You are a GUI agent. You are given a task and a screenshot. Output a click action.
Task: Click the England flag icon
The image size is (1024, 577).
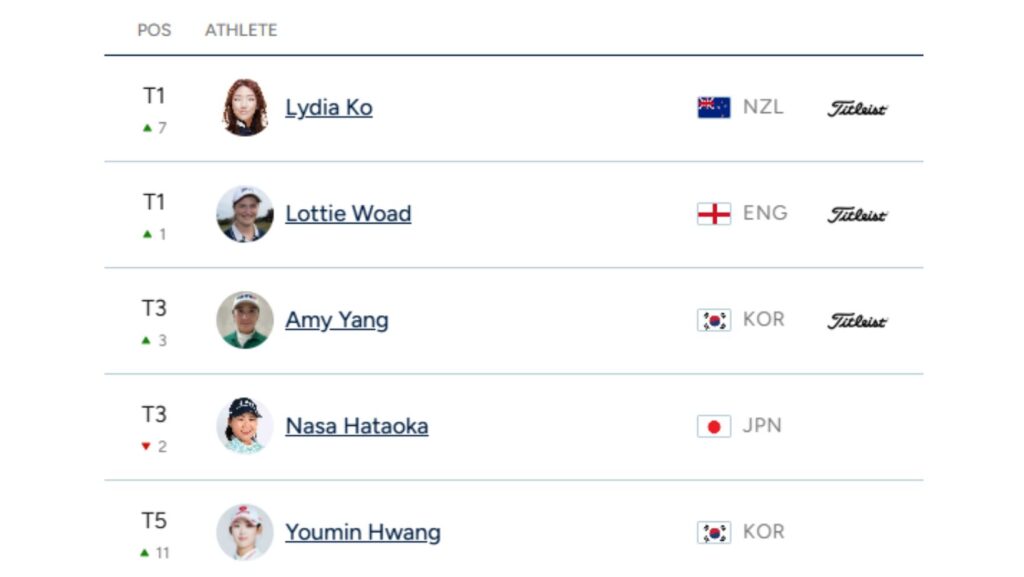click(714, 214)
